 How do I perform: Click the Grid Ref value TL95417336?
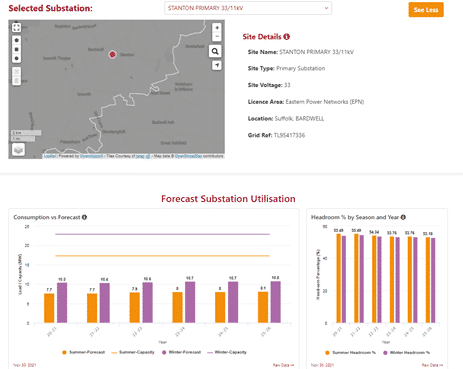point(289,135)
